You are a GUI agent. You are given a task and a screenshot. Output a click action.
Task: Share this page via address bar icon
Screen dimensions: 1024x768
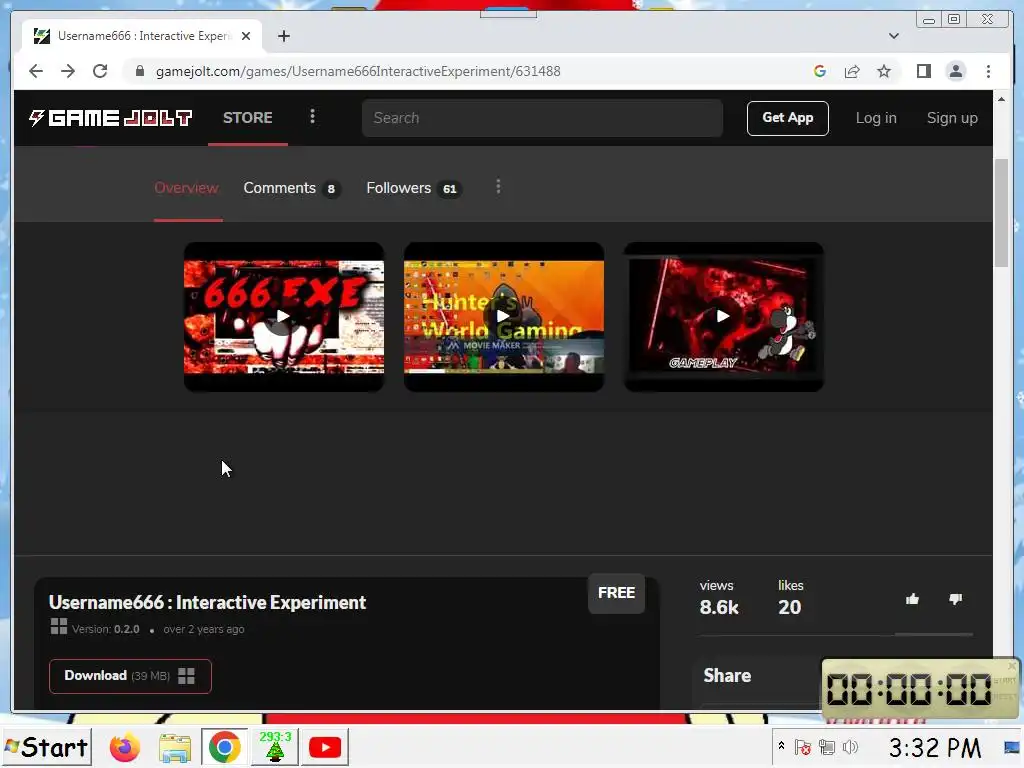[852, 71]
